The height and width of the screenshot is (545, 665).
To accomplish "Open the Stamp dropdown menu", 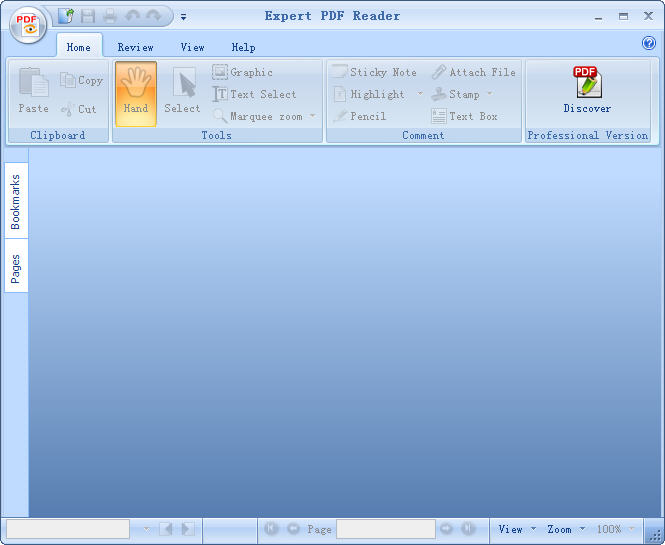I will [x=489, y=94].
